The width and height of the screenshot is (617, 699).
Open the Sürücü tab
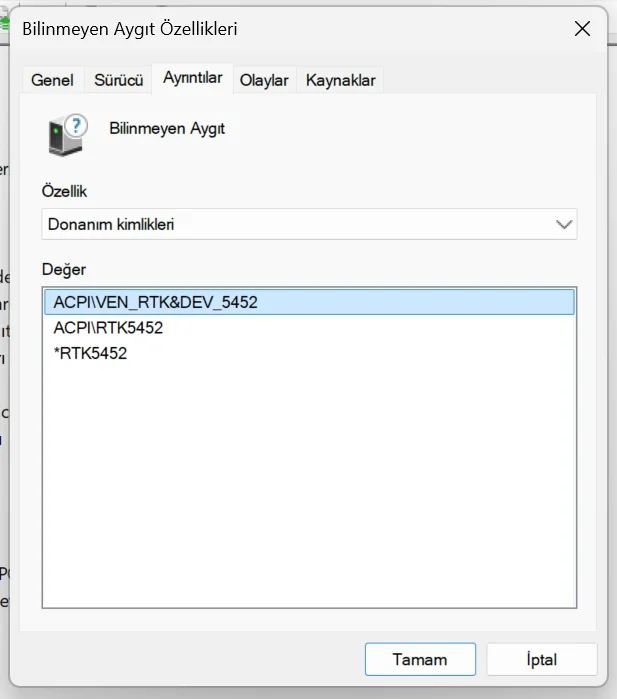click(119, 80)
